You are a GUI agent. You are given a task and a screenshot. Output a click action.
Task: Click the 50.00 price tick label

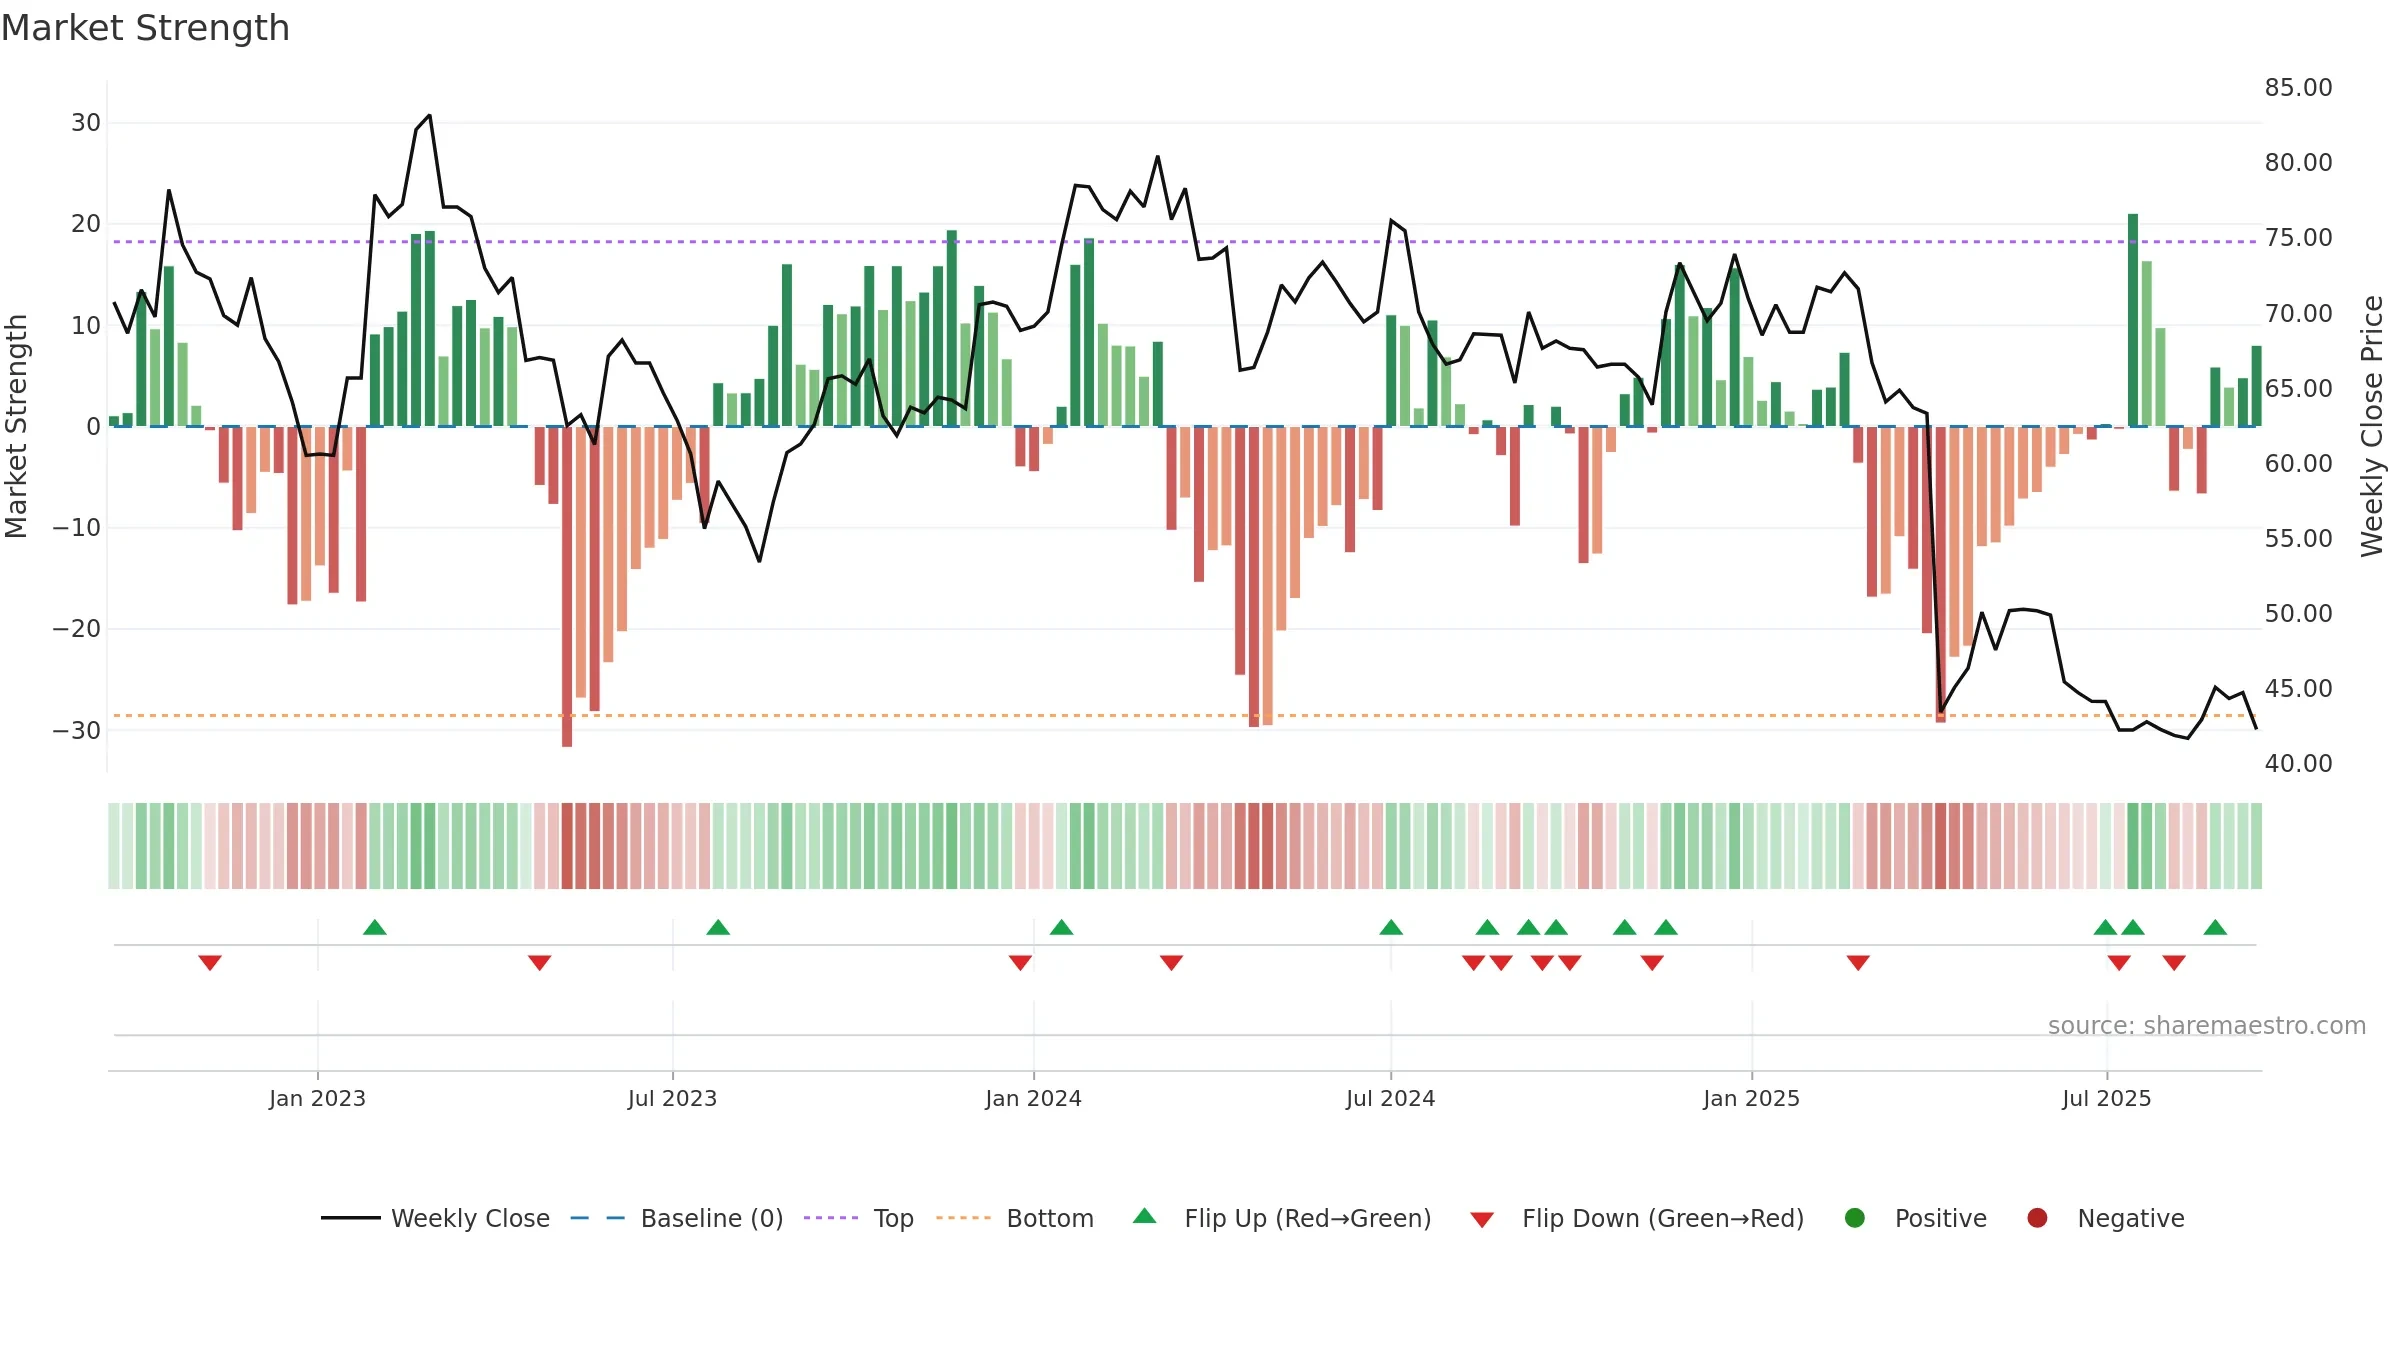2298,613
